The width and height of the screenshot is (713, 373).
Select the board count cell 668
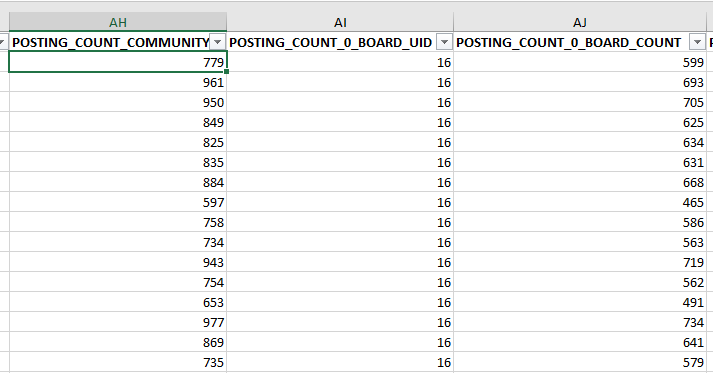580,182
